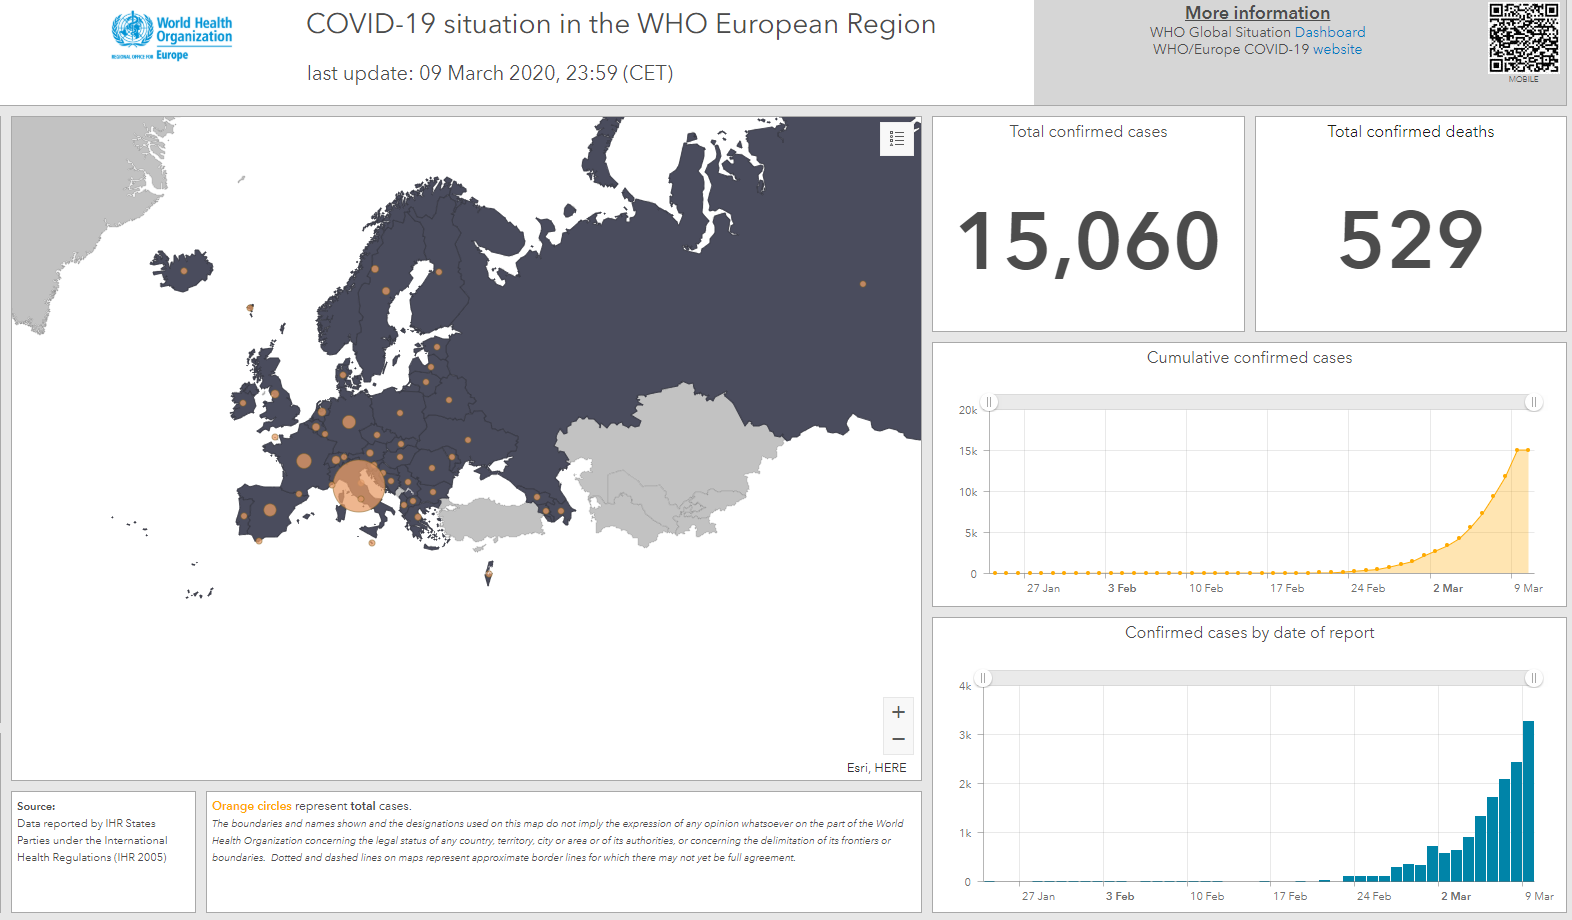Click right handle of cases-by-date range slider
1572x920 pixels.
point(1533,678)
